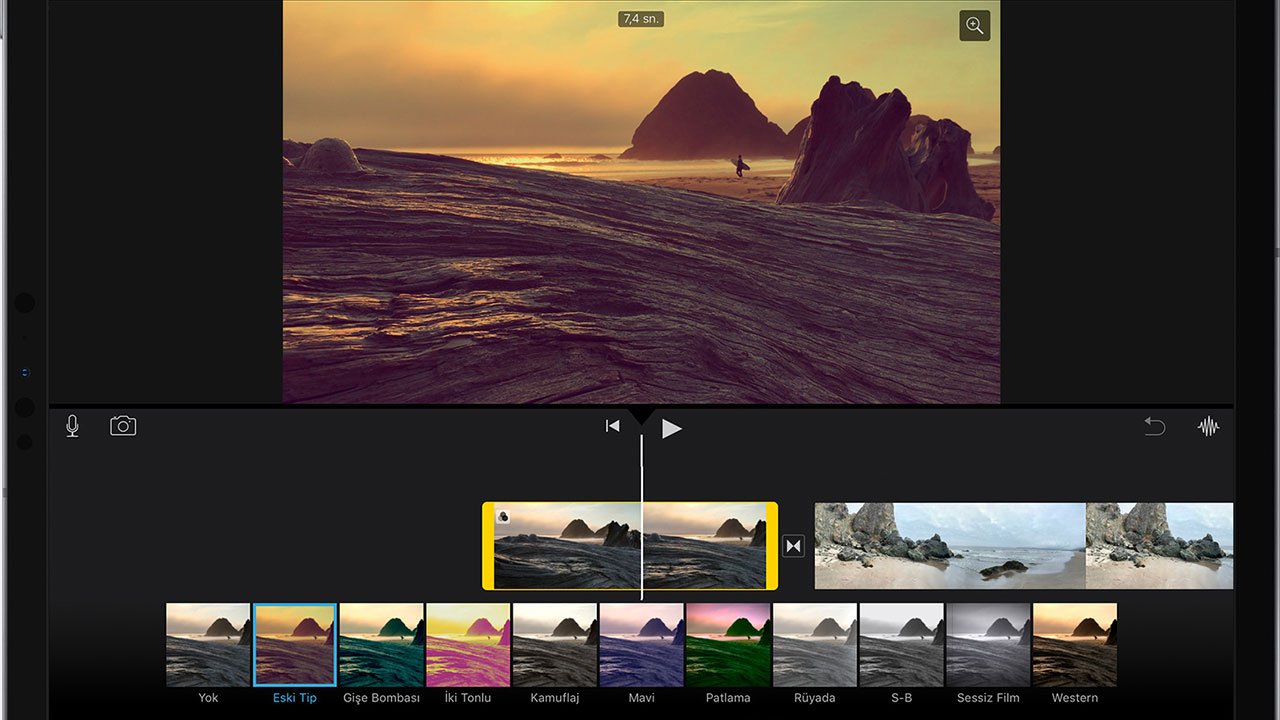The image size is (1280, 720).
Task: Select the second beach clip in the timeline
Action: coord(1020,546)
